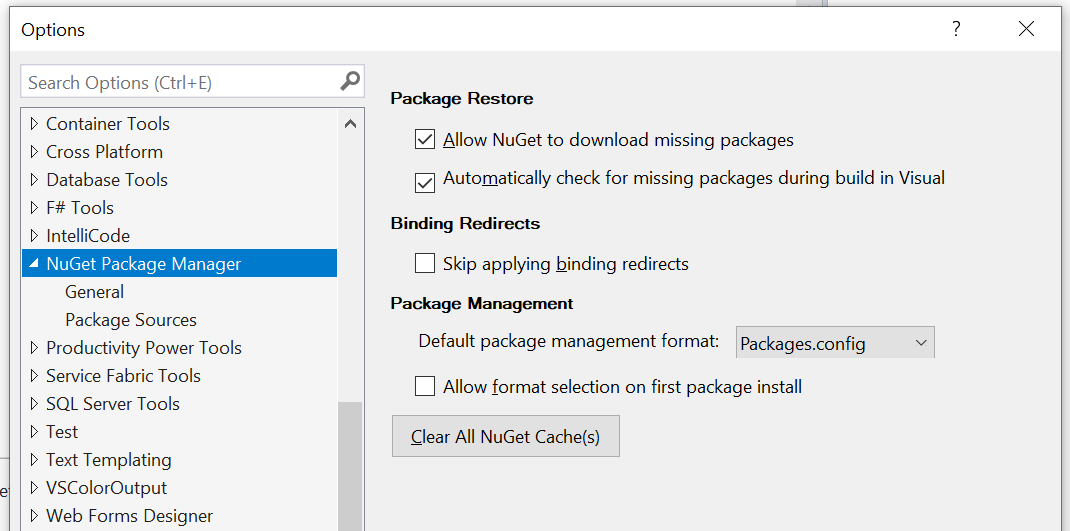Toggle Allow NuGet to download missing packages
Image resolution: width=1070 pixels, height=531 pixels.
pyautogui.click(x=424, y=140)
